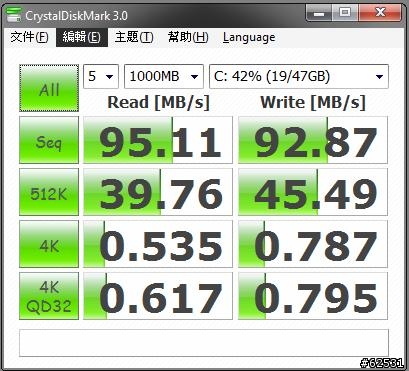Run the Seq benchmark test
This screenshot has height=371, width=409.
pyautogui.click(x=49, y=140)
